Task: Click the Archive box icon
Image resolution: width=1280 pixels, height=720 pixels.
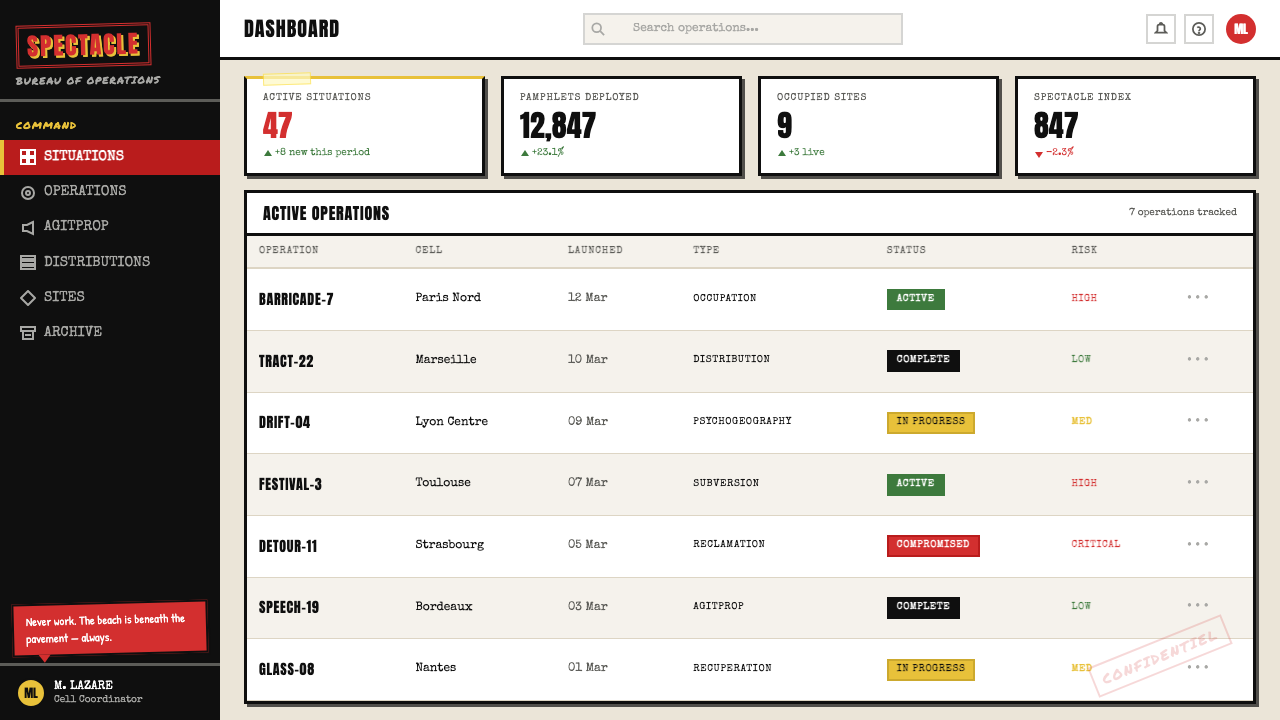Action: pyautogui.click(x=28, y=332)
